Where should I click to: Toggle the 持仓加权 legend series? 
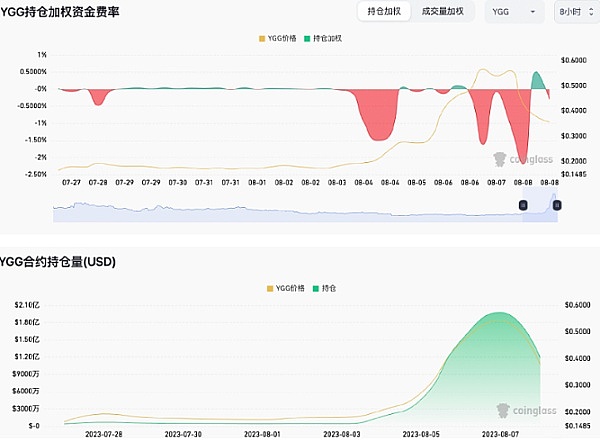pos(323,38)
